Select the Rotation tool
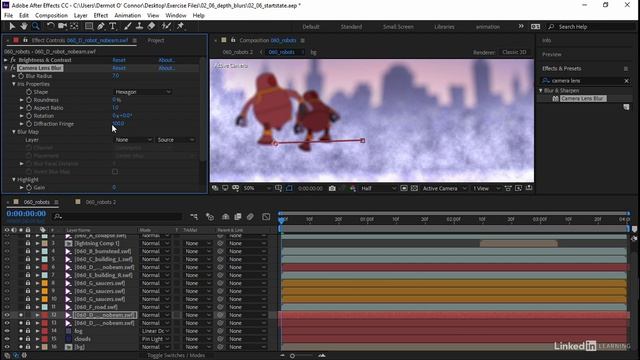640x360 pixels. point(50,26)
